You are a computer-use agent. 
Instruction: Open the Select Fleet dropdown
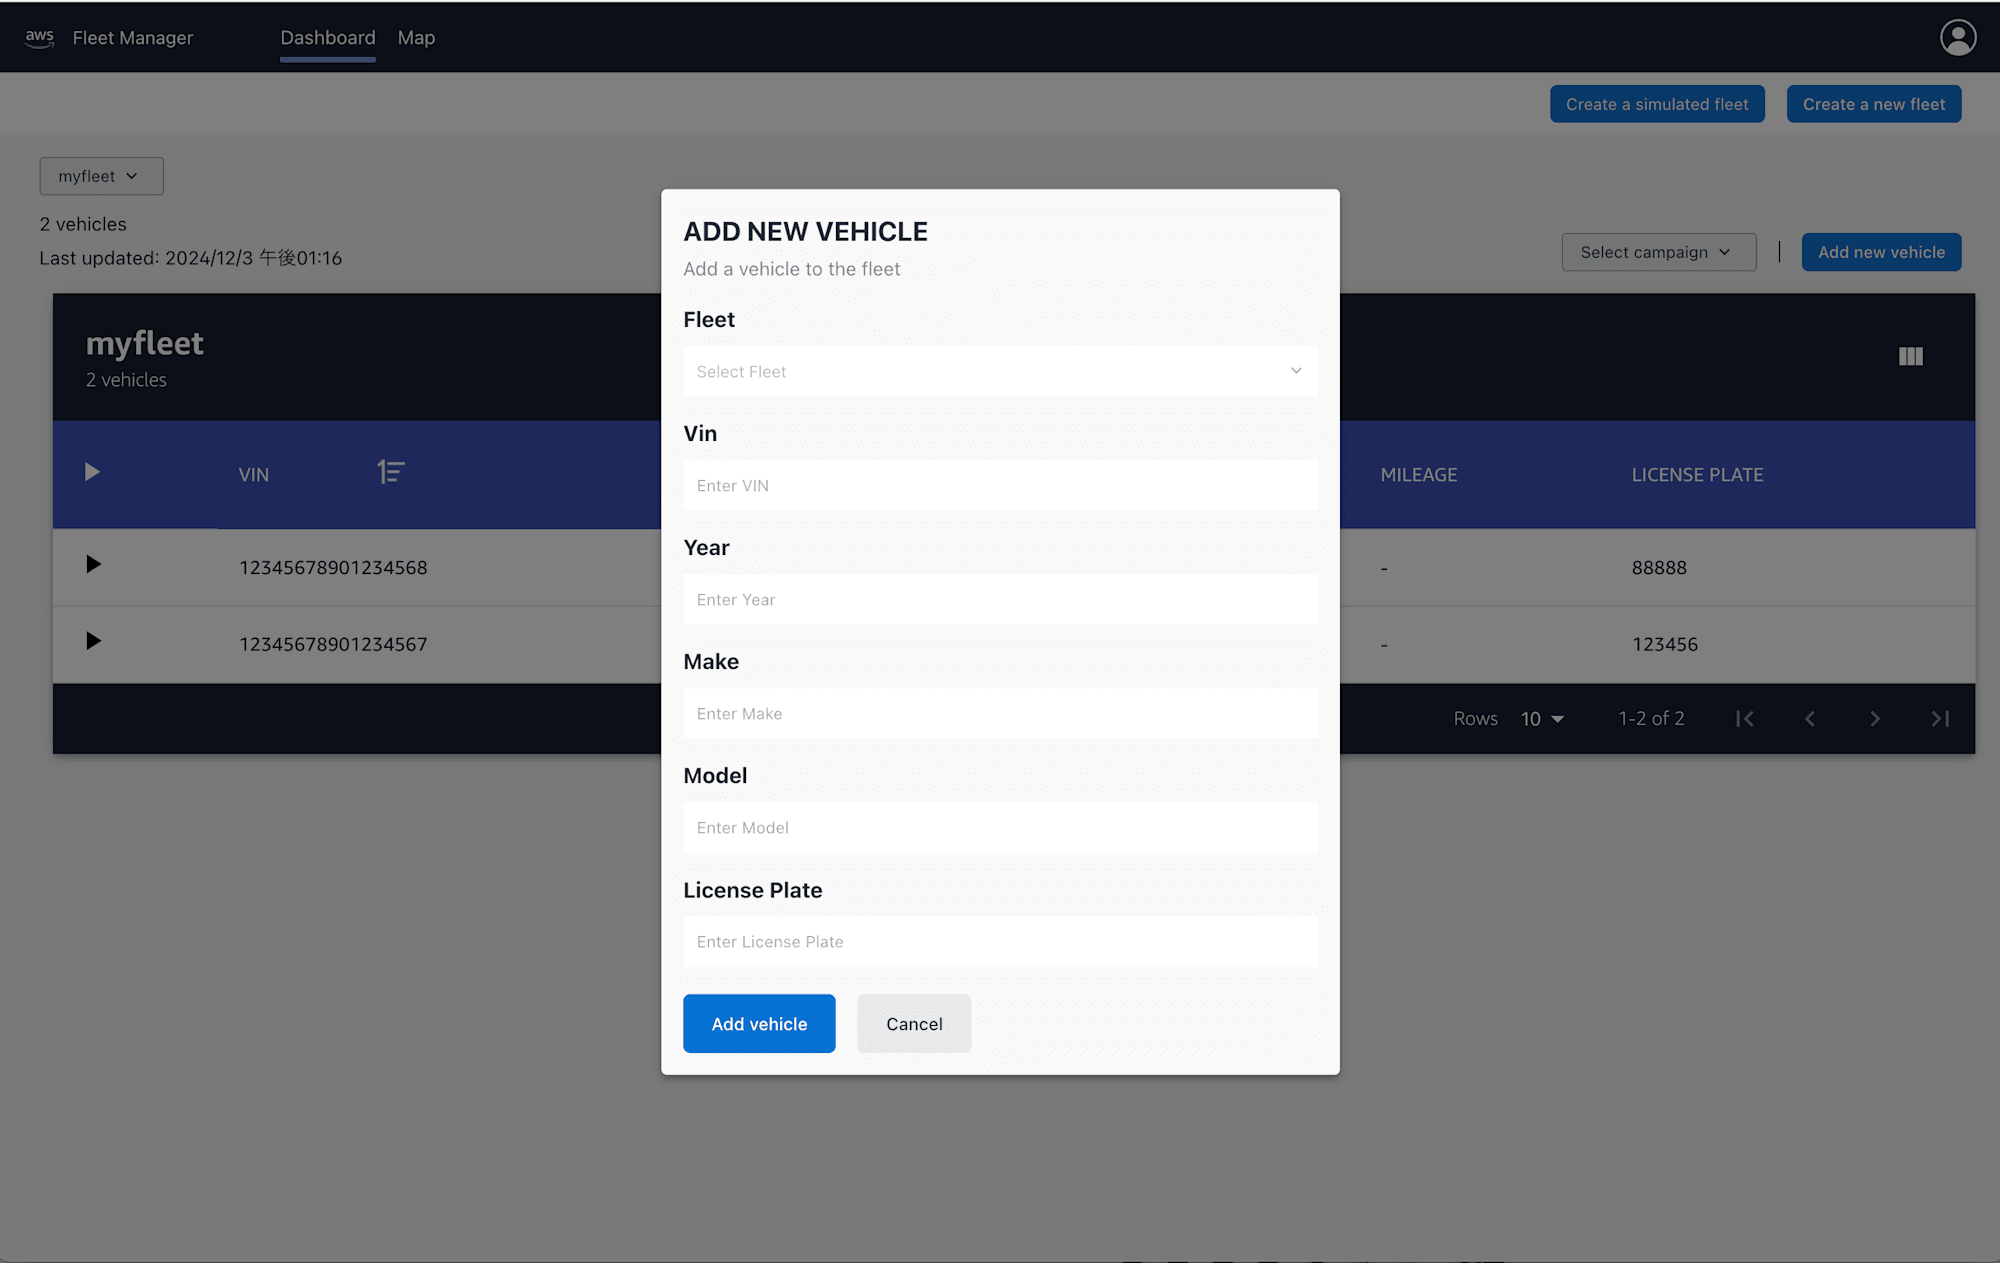(999, 370)
